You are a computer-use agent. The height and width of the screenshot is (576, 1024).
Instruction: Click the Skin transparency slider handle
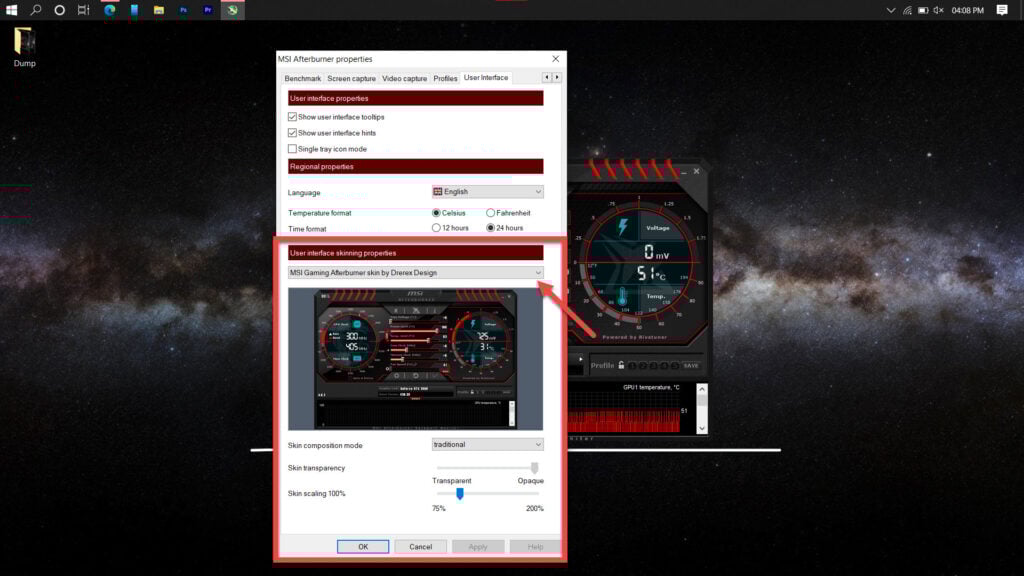[x=534, y=468]
